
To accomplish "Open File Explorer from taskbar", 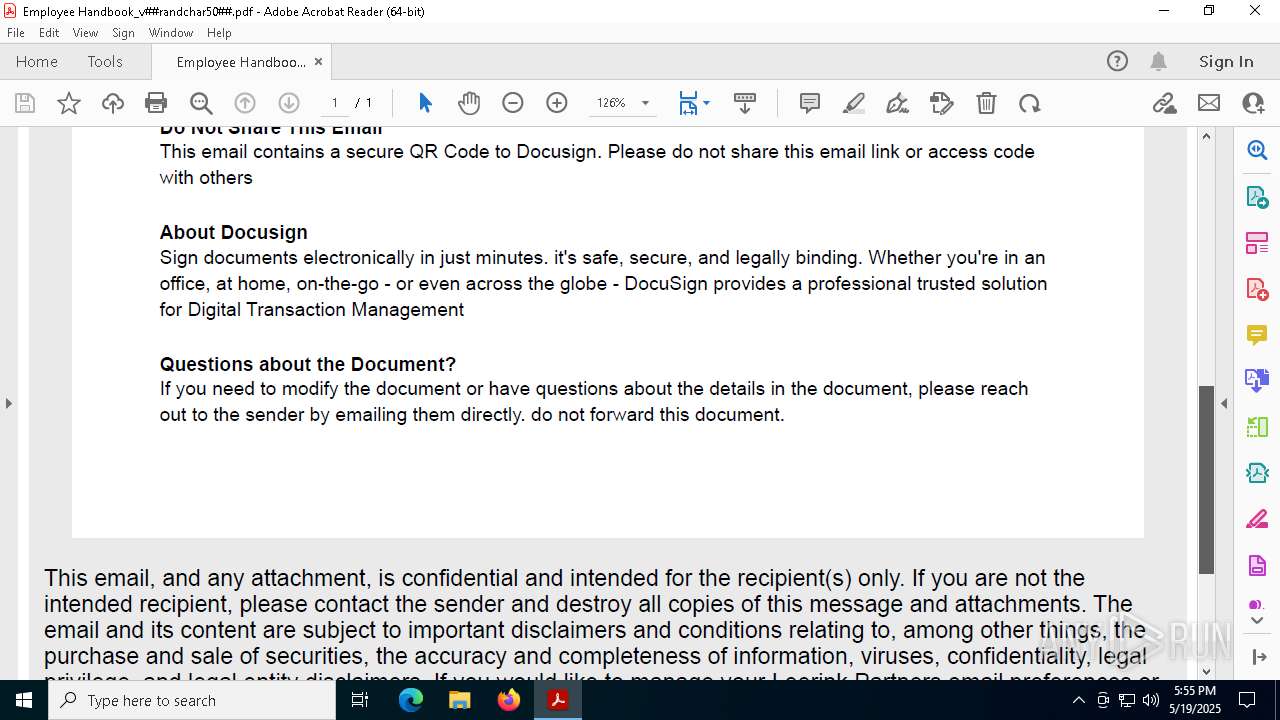I will pyautogui.click(x=460, y=700).
